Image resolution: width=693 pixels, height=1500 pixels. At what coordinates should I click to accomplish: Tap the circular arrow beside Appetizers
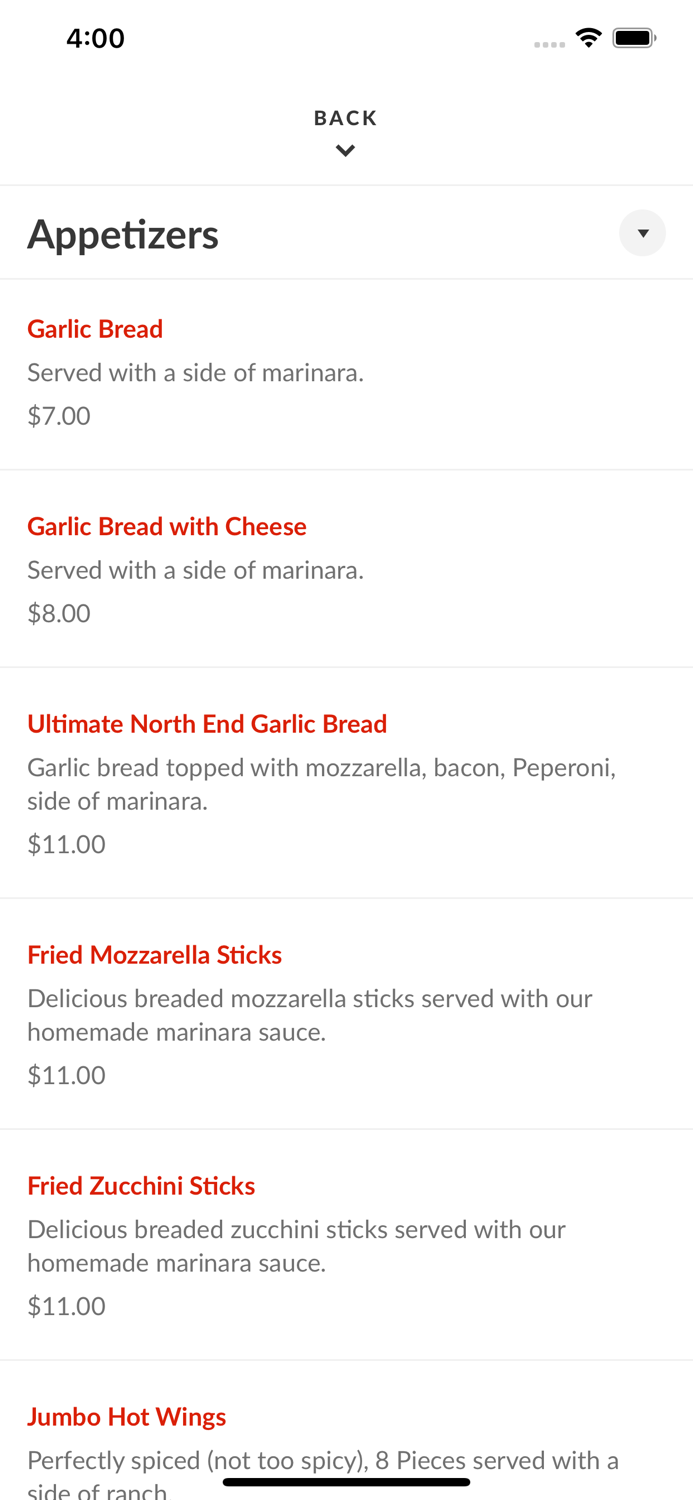(x=643, y=233)
